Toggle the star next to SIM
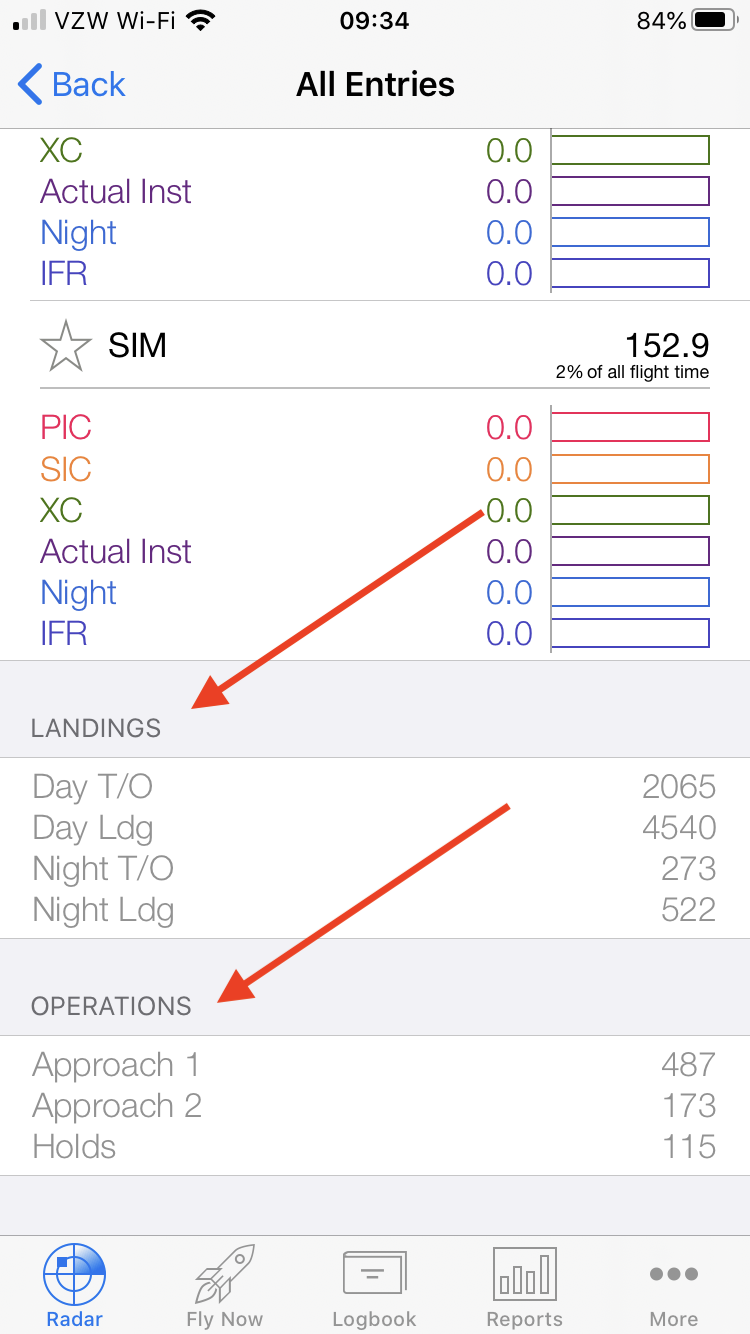This screenshot has height=1334, width=750. pos(66,346)
